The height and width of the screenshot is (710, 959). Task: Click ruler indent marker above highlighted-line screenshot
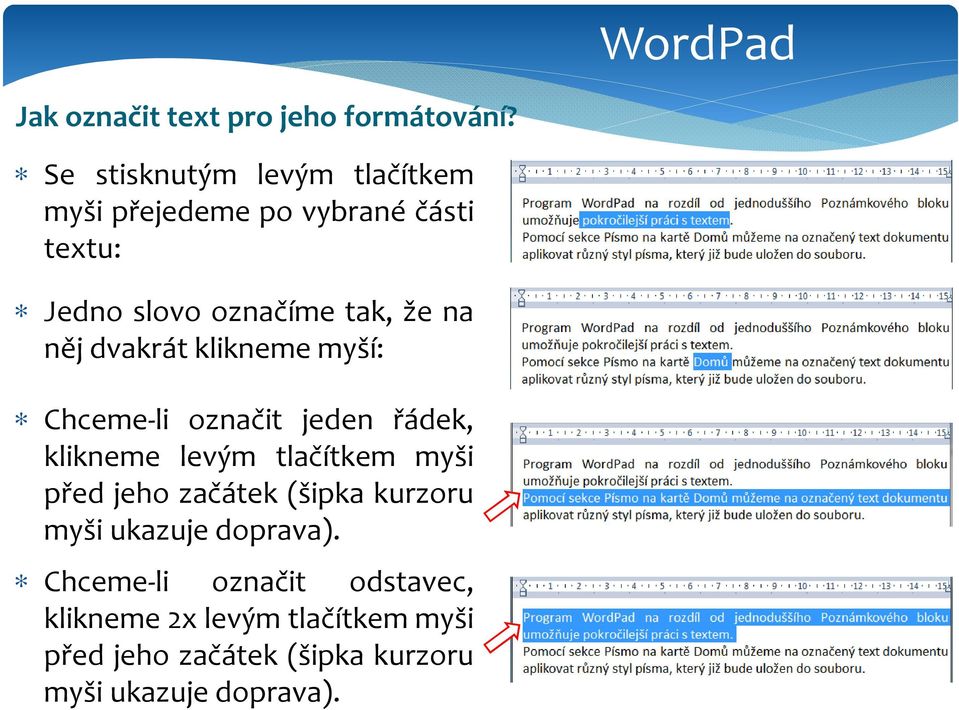click(x=522, y=434)
